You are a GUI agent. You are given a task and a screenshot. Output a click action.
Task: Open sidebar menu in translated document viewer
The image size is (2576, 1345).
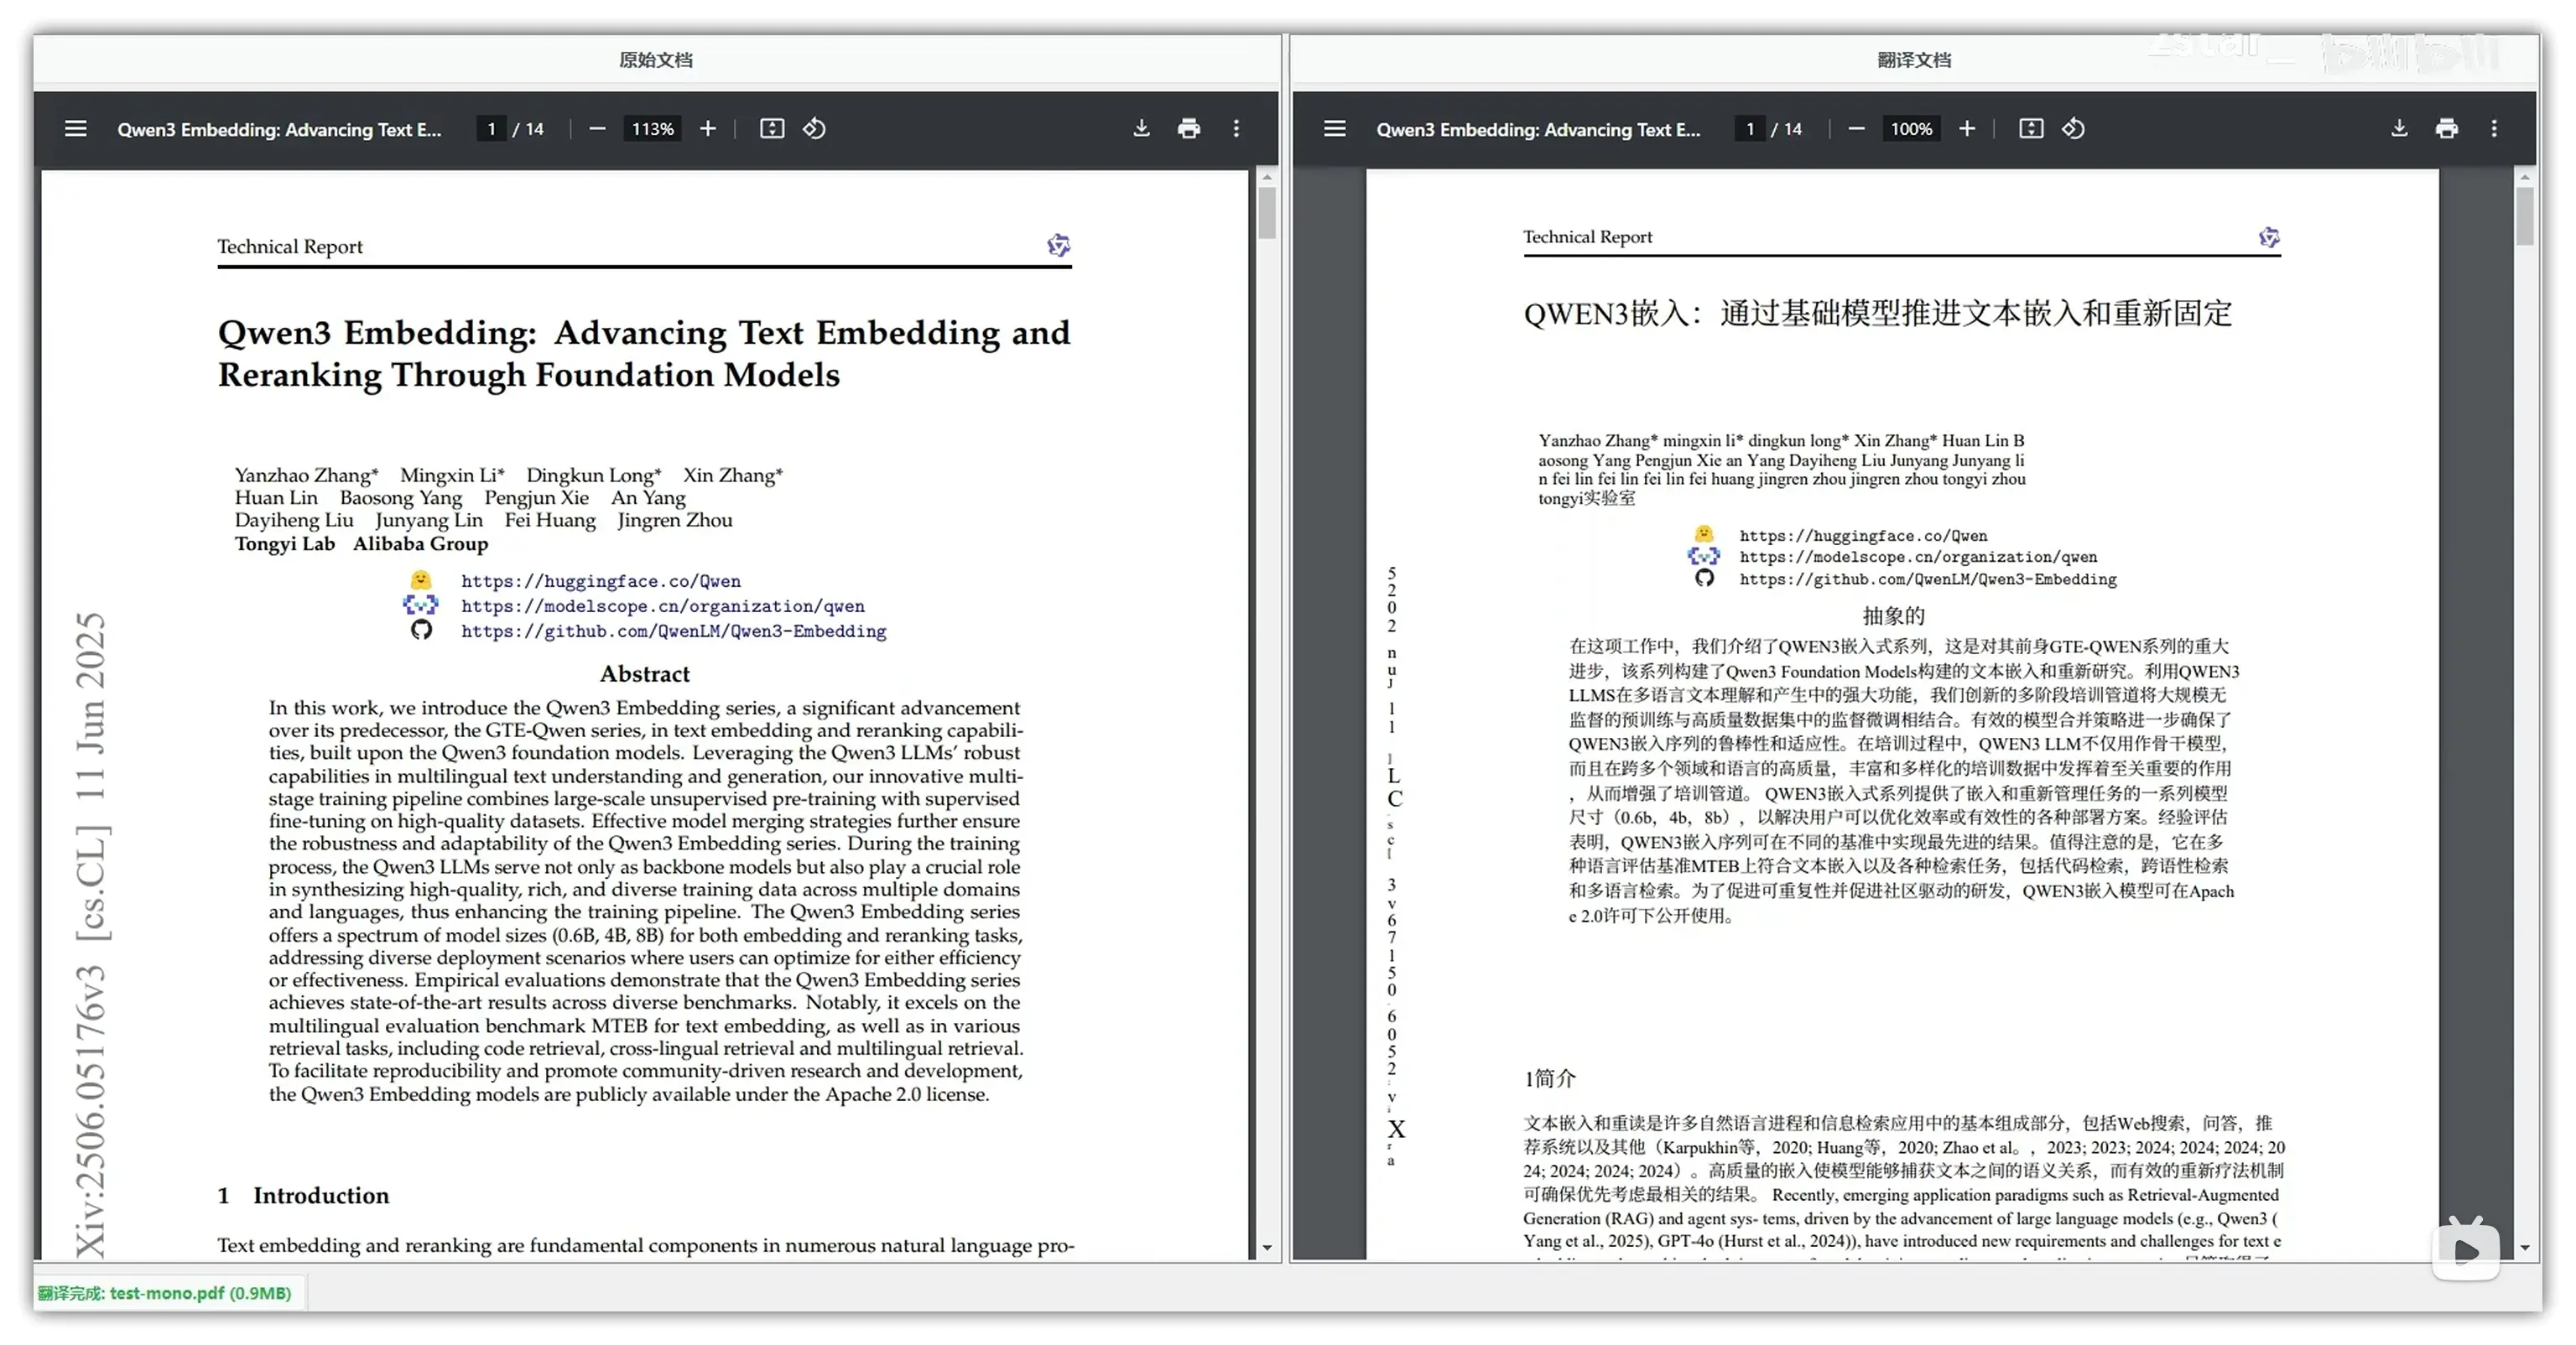(1334, 128)
